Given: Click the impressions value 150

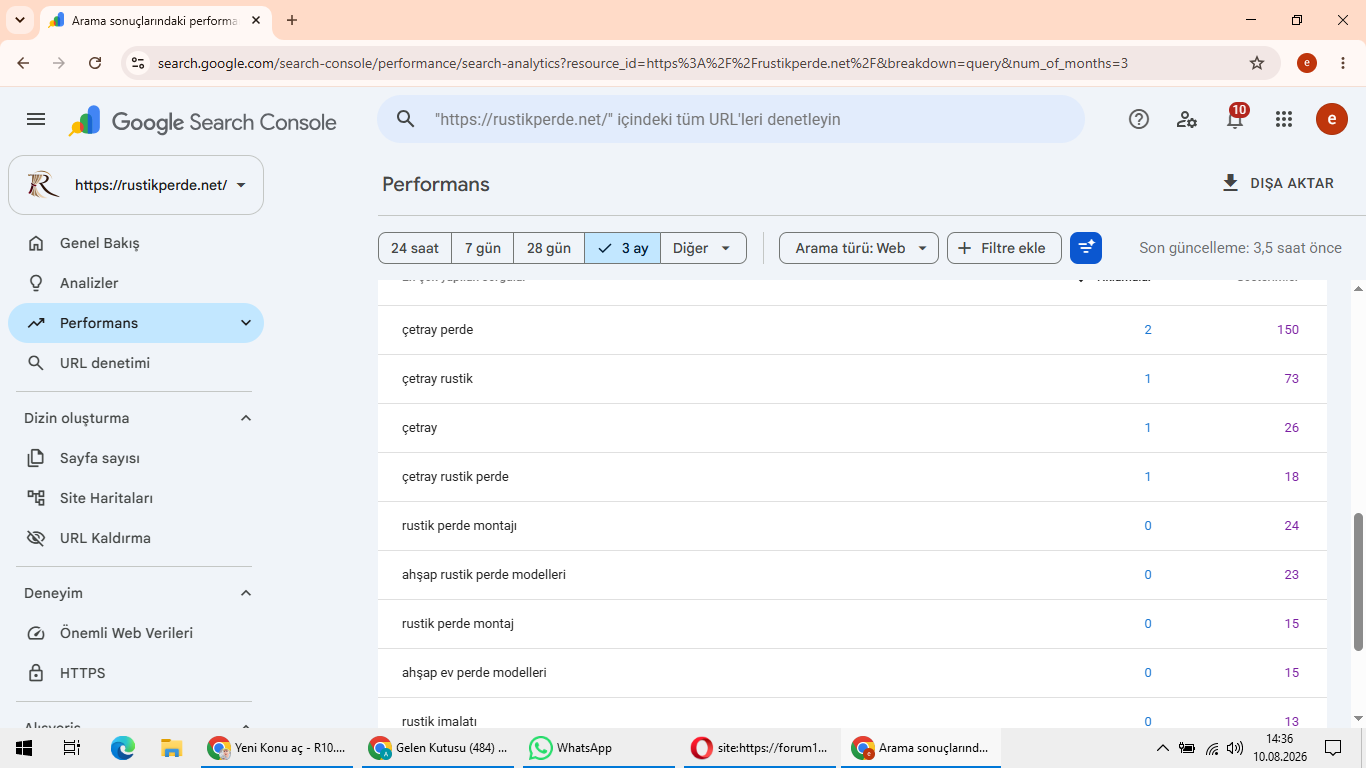Looking at the screenshot, I should point(1288,330).
